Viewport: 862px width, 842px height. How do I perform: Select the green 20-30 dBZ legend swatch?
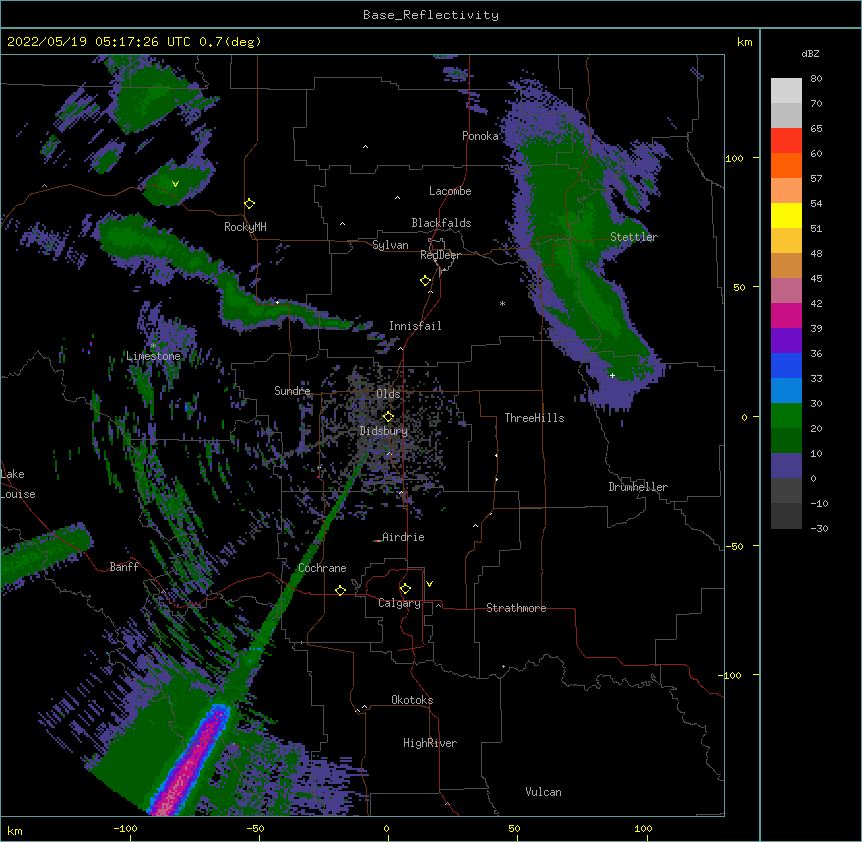(786, 416)
